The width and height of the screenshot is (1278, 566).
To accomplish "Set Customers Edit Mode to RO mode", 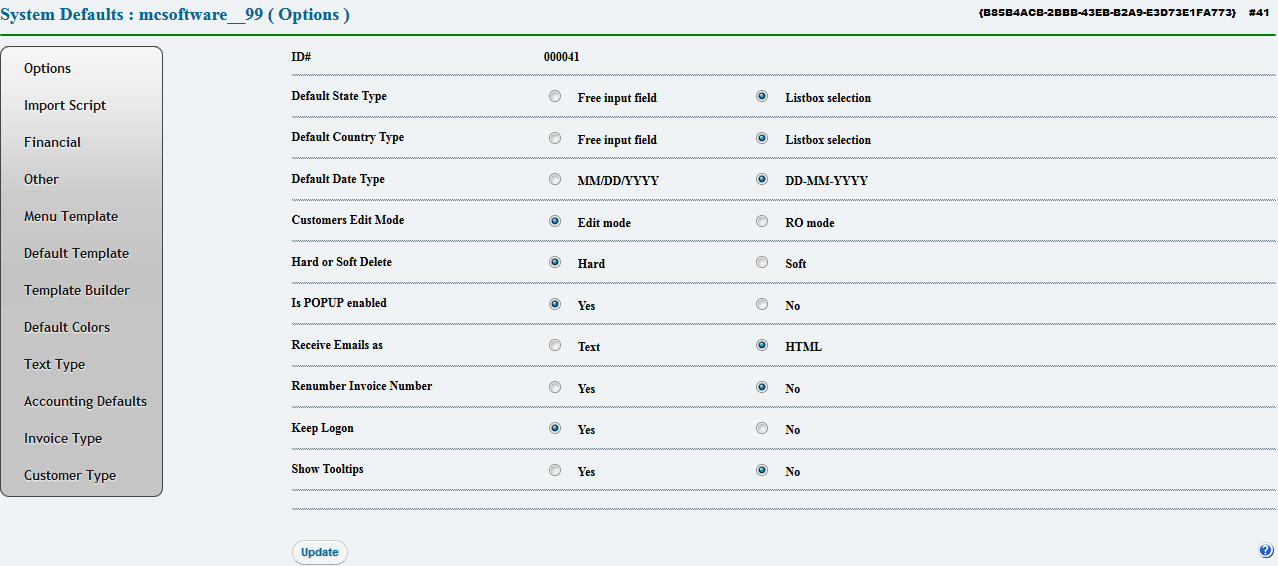I will [762, 221].
